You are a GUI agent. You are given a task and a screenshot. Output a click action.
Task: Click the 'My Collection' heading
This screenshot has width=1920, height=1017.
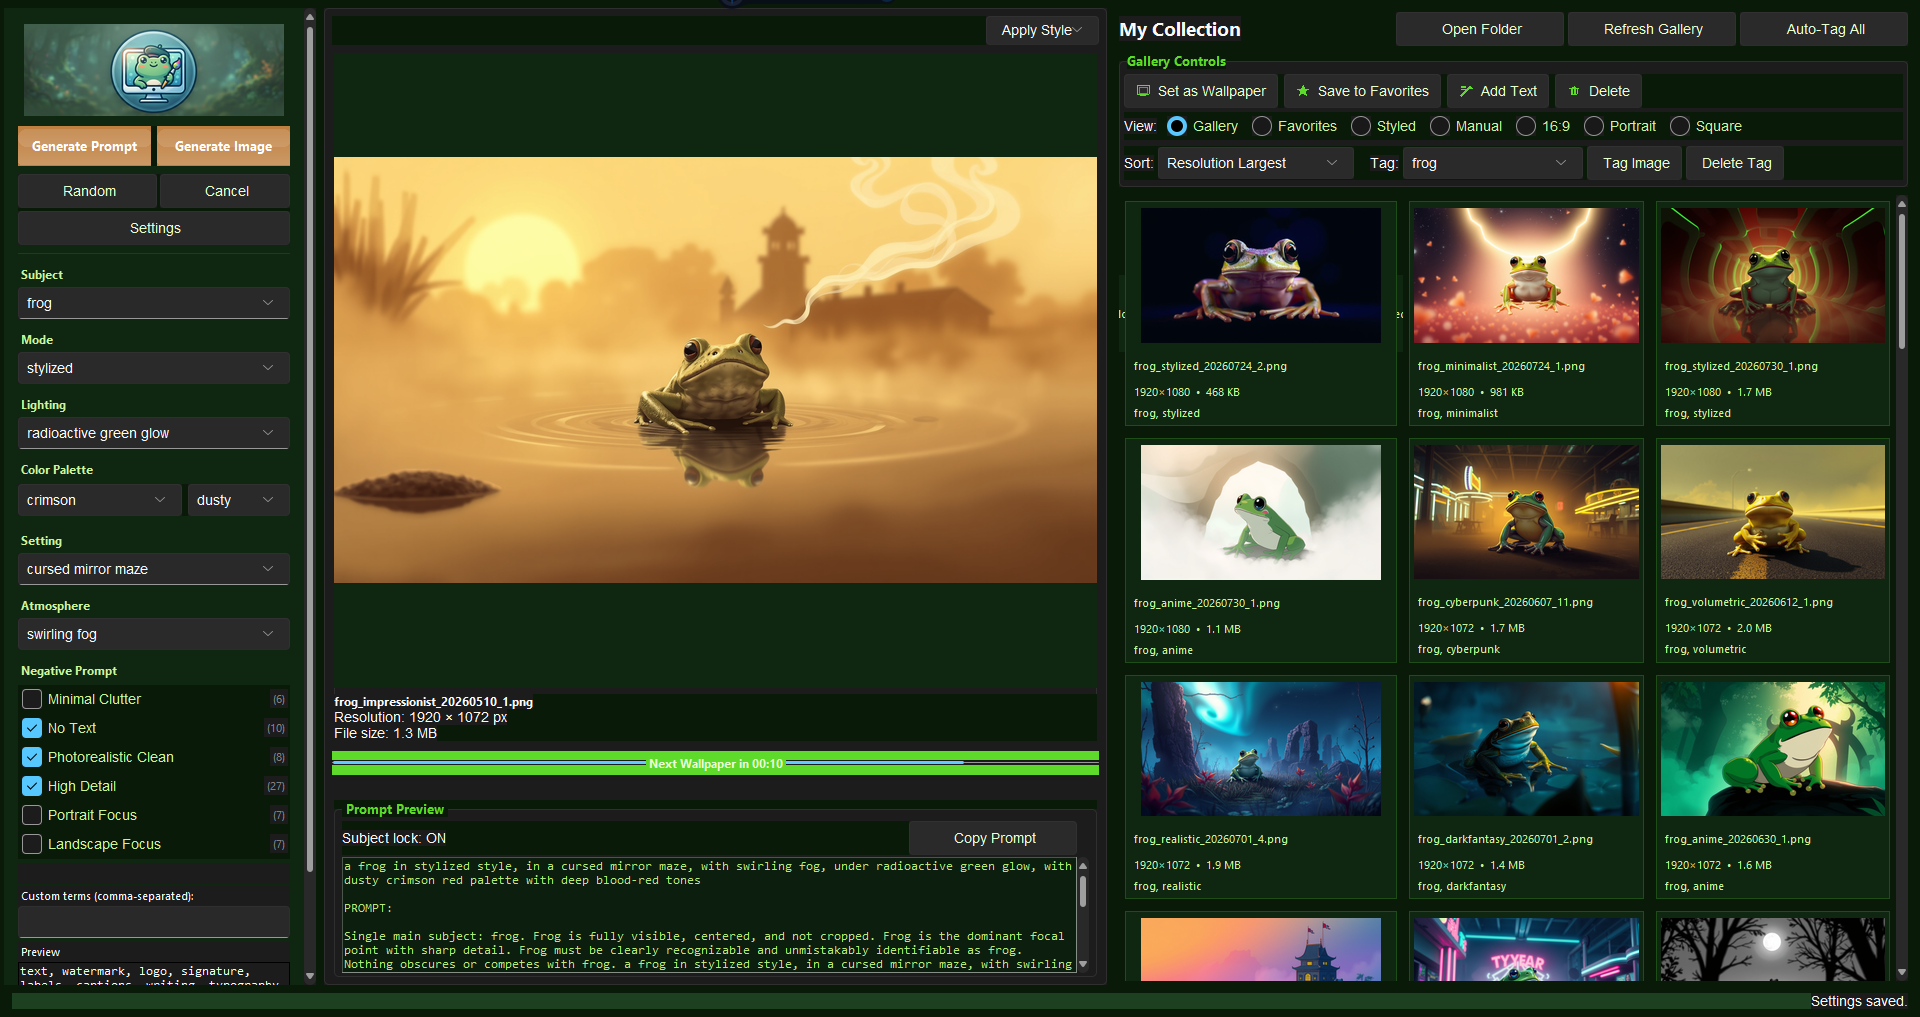click(x=1179, y=30)
